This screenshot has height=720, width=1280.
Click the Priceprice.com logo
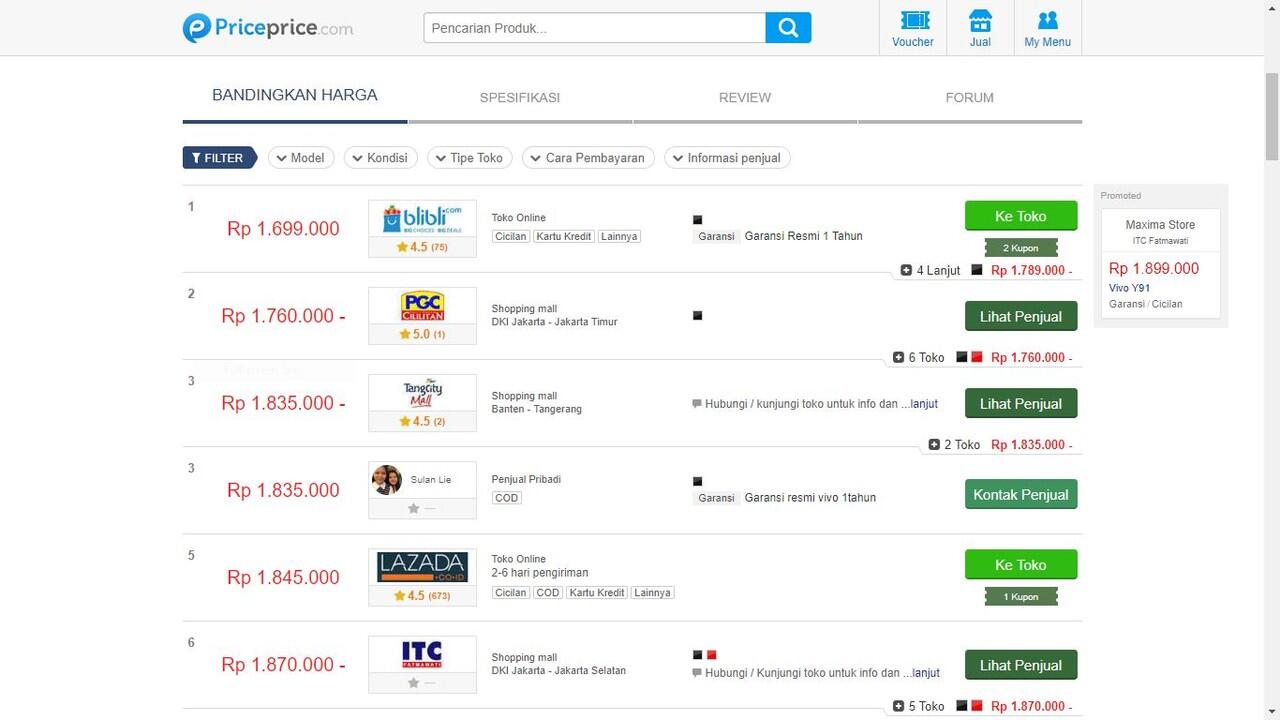click(268, 28)
